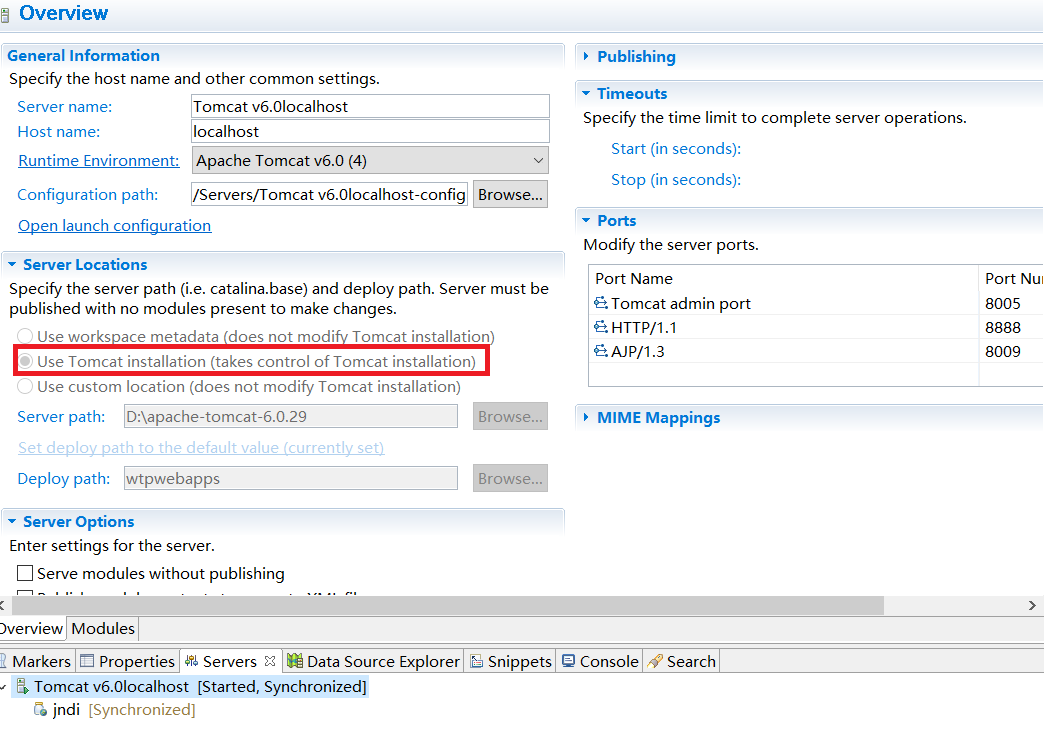Image resolution: width=1044 pixels, height=732 pixels.
Task: Click the AJP/1.3 port icon
Action: pyautogui.click(x=601, y=351)
